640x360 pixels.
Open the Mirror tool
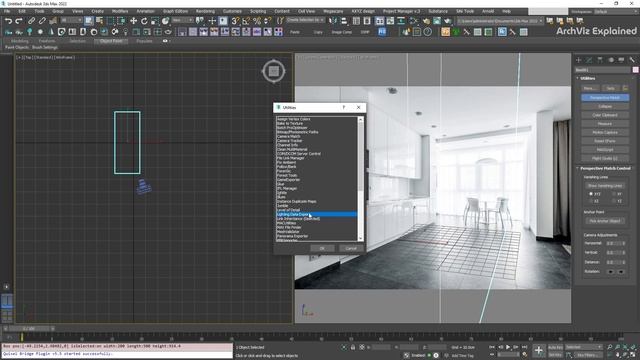click(333, 20)
